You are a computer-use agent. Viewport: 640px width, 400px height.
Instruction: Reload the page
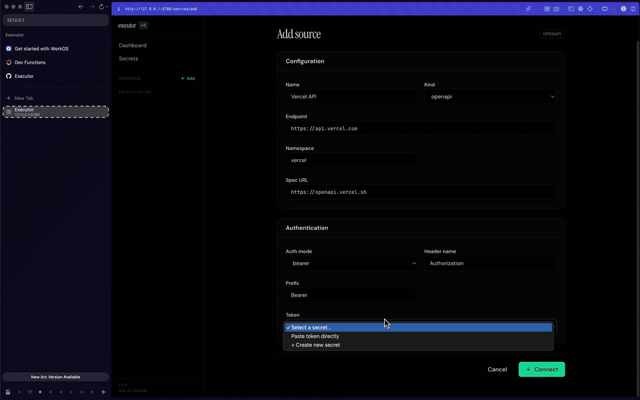click(102, 7)
